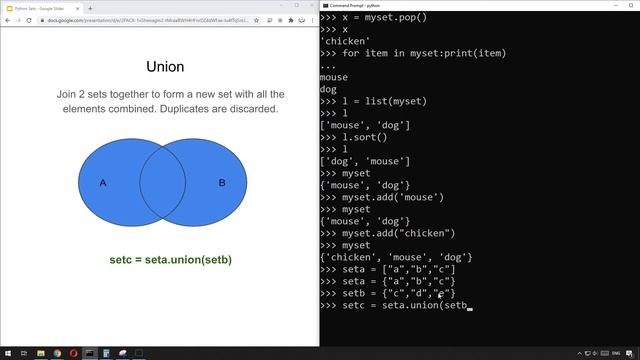Click the setc = seta.union(setb) code text

point(171,260)
